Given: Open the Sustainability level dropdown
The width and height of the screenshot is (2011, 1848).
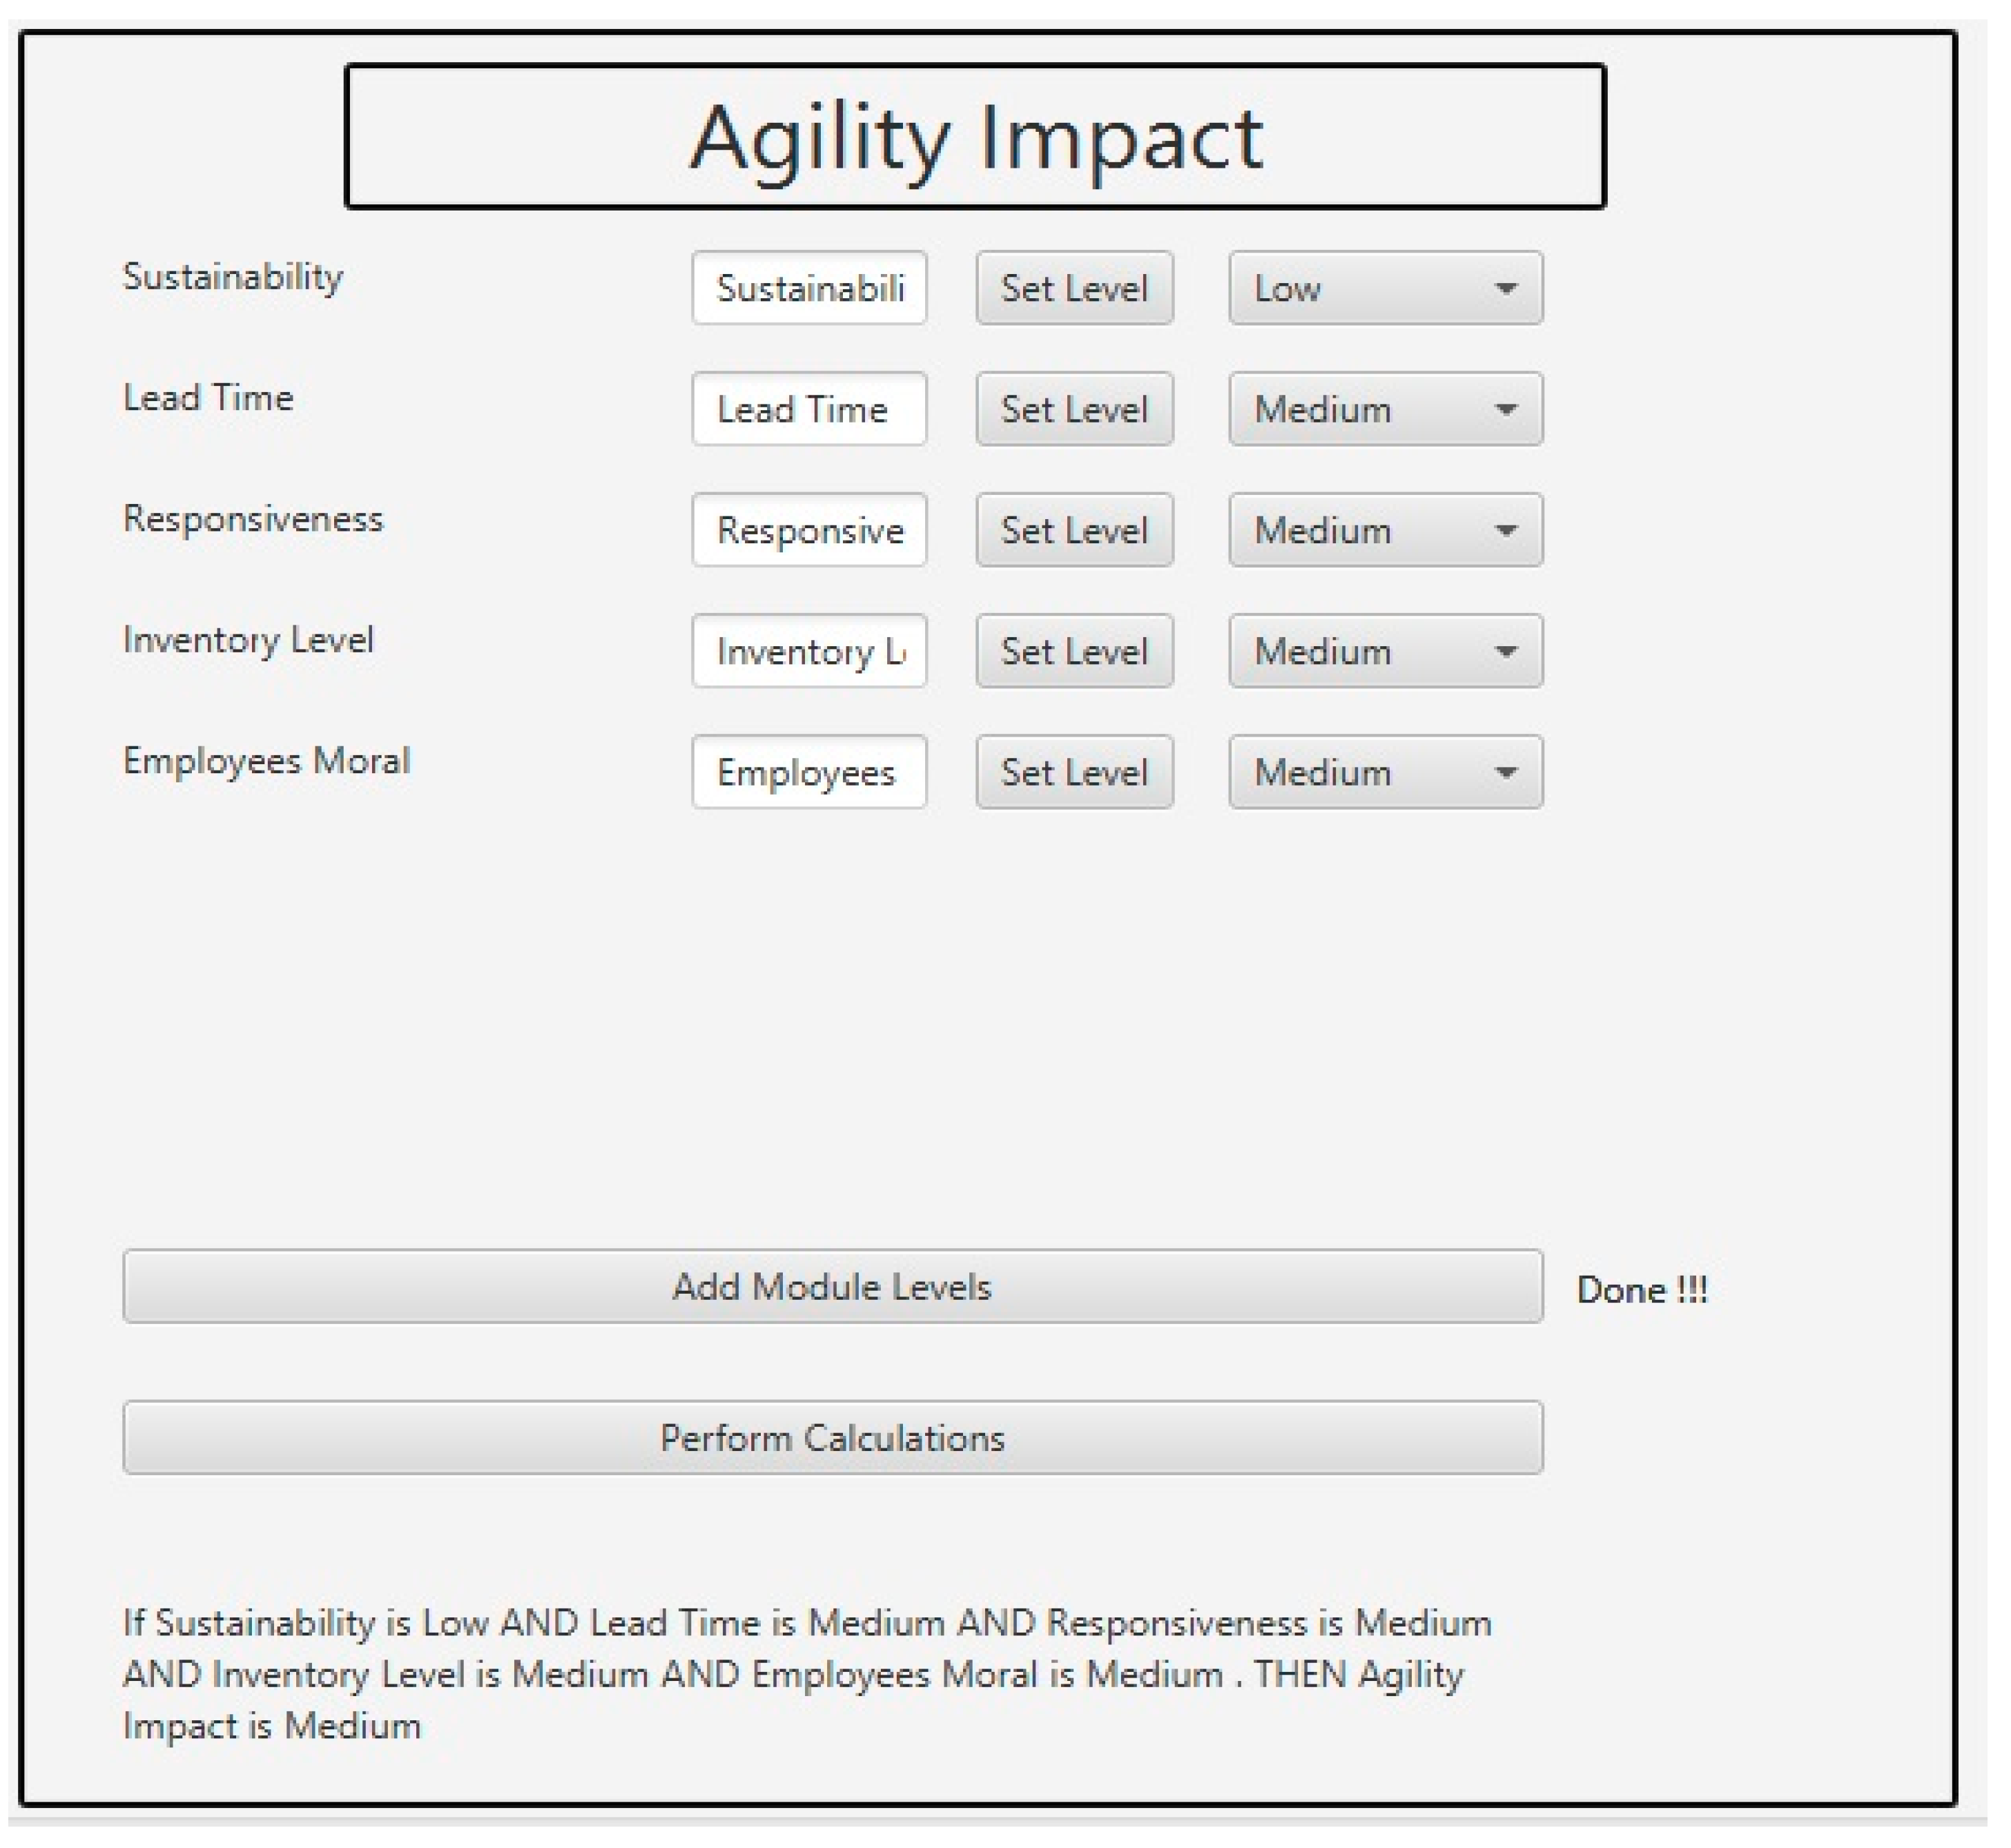Looking at the screenshot, I should point(1385,288).
